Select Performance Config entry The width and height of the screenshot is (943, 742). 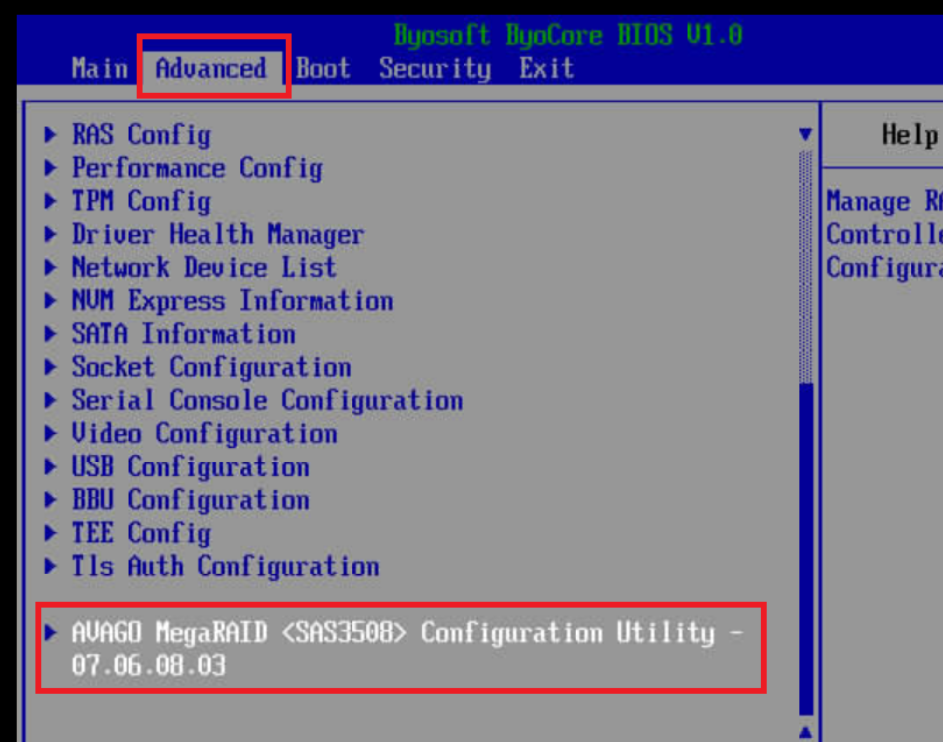[x=196, y=168]
